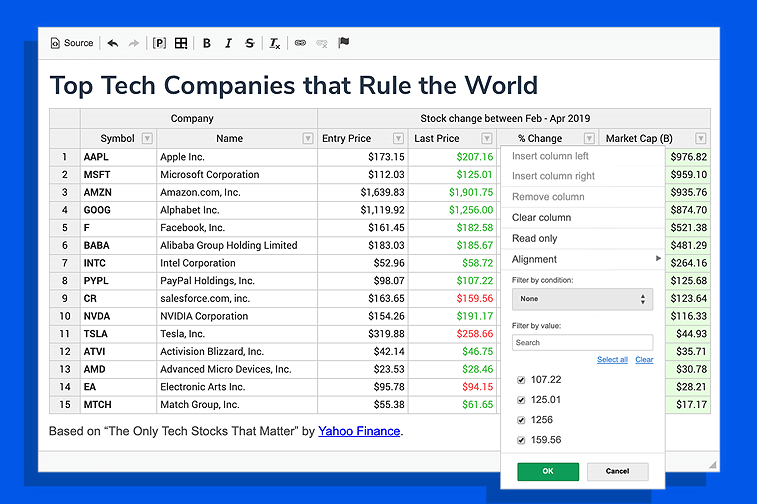This screenshot has height=504, width=757.
Task: Click the Top Tech Companies heading
Action: tap(294, 86)
